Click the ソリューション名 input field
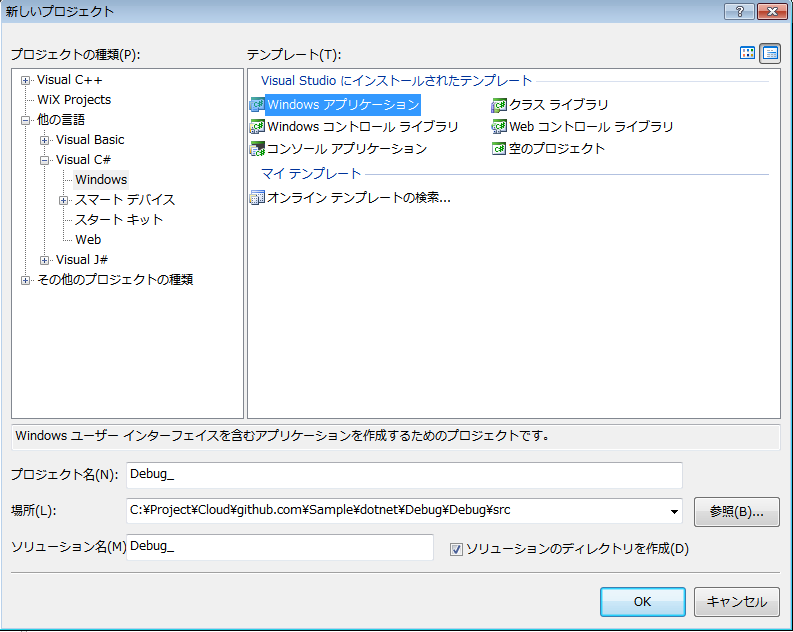Viewport: 793px width, 632px height. tap(280, 547)
